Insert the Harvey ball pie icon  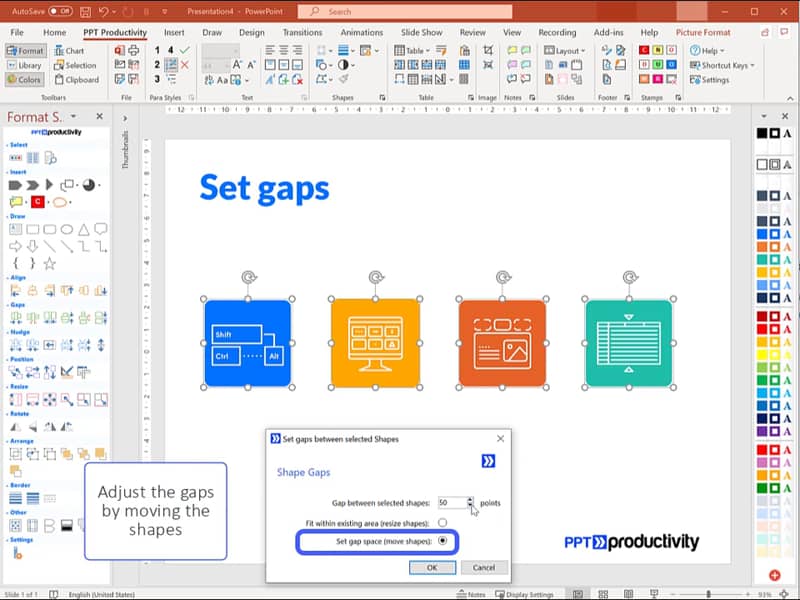(88, 185)
